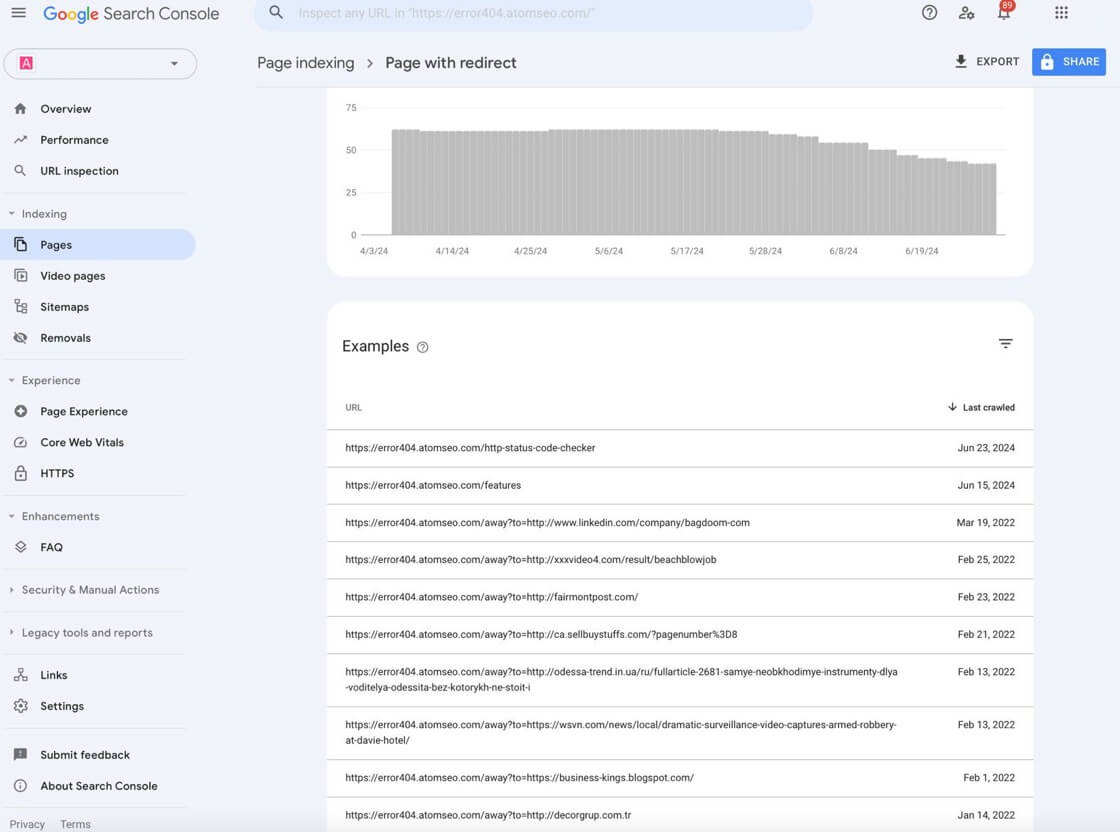The width and height of the screenshot is (1120, 832).
Task: Open the Google apps grid
Action: pos(1061,13)
